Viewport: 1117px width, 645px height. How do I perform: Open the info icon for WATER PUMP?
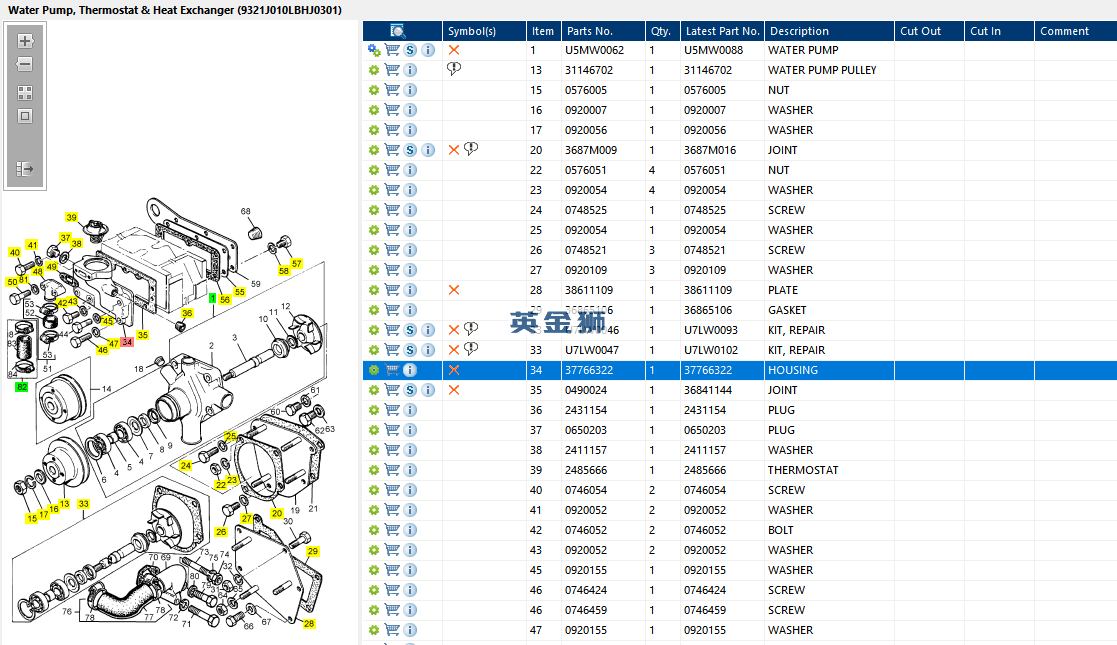[428, 50]
